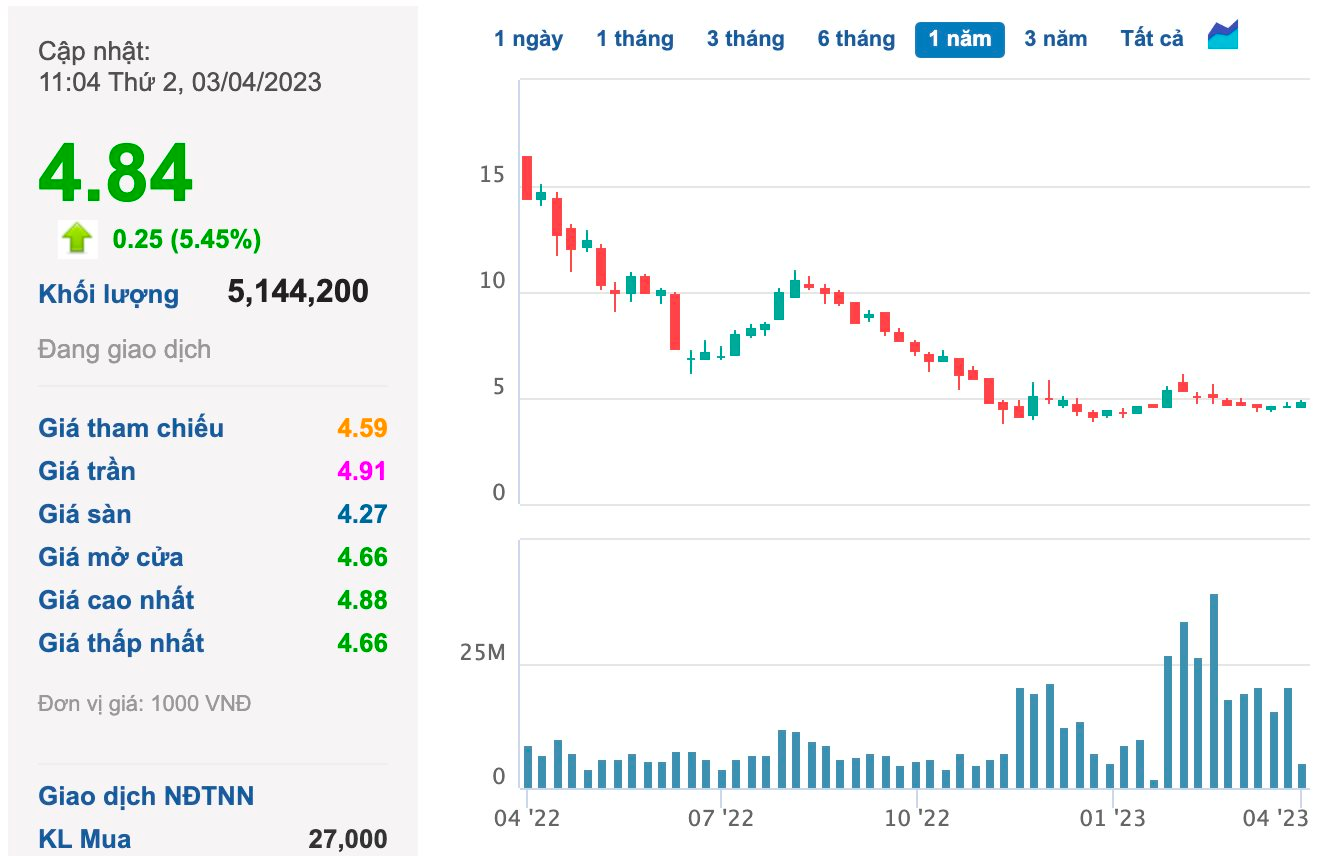This screenshot has width=1322, height=856.
Task: Click the Giá sàn label
Action: pos(85,514)
